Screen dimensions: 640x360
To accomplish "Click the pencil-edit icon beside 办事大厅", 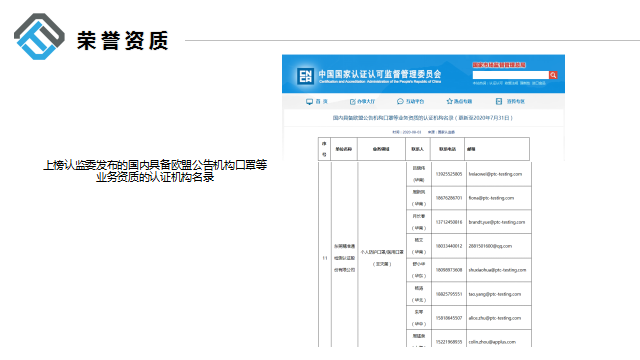I will (353, 101).
